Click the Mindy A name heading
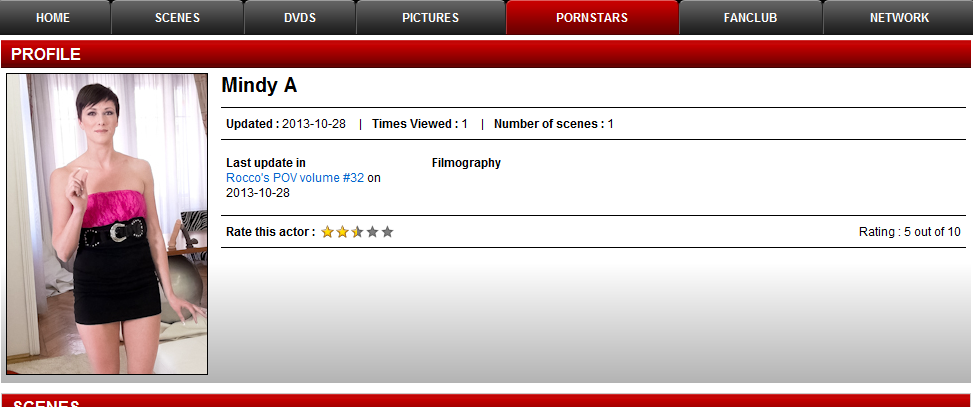973x407 pixels. 259,85
